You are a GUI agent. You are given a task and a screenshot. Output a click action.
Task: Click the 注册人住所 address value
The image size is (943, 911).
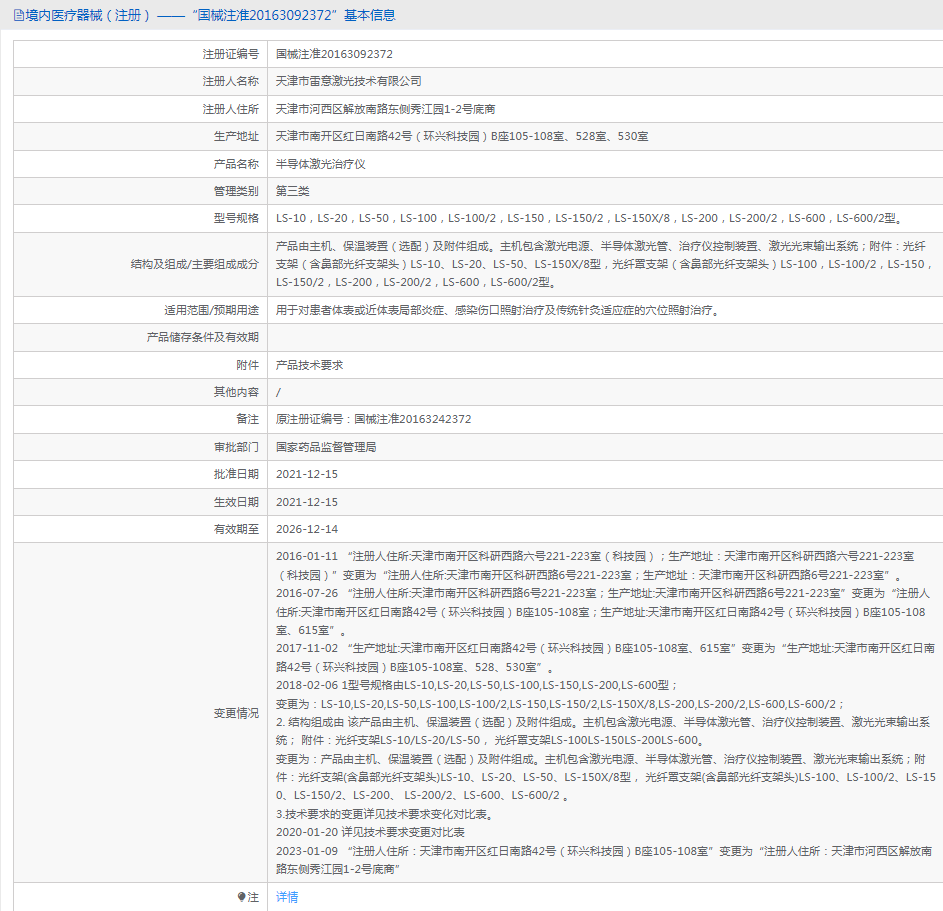(x=385, y=109)
